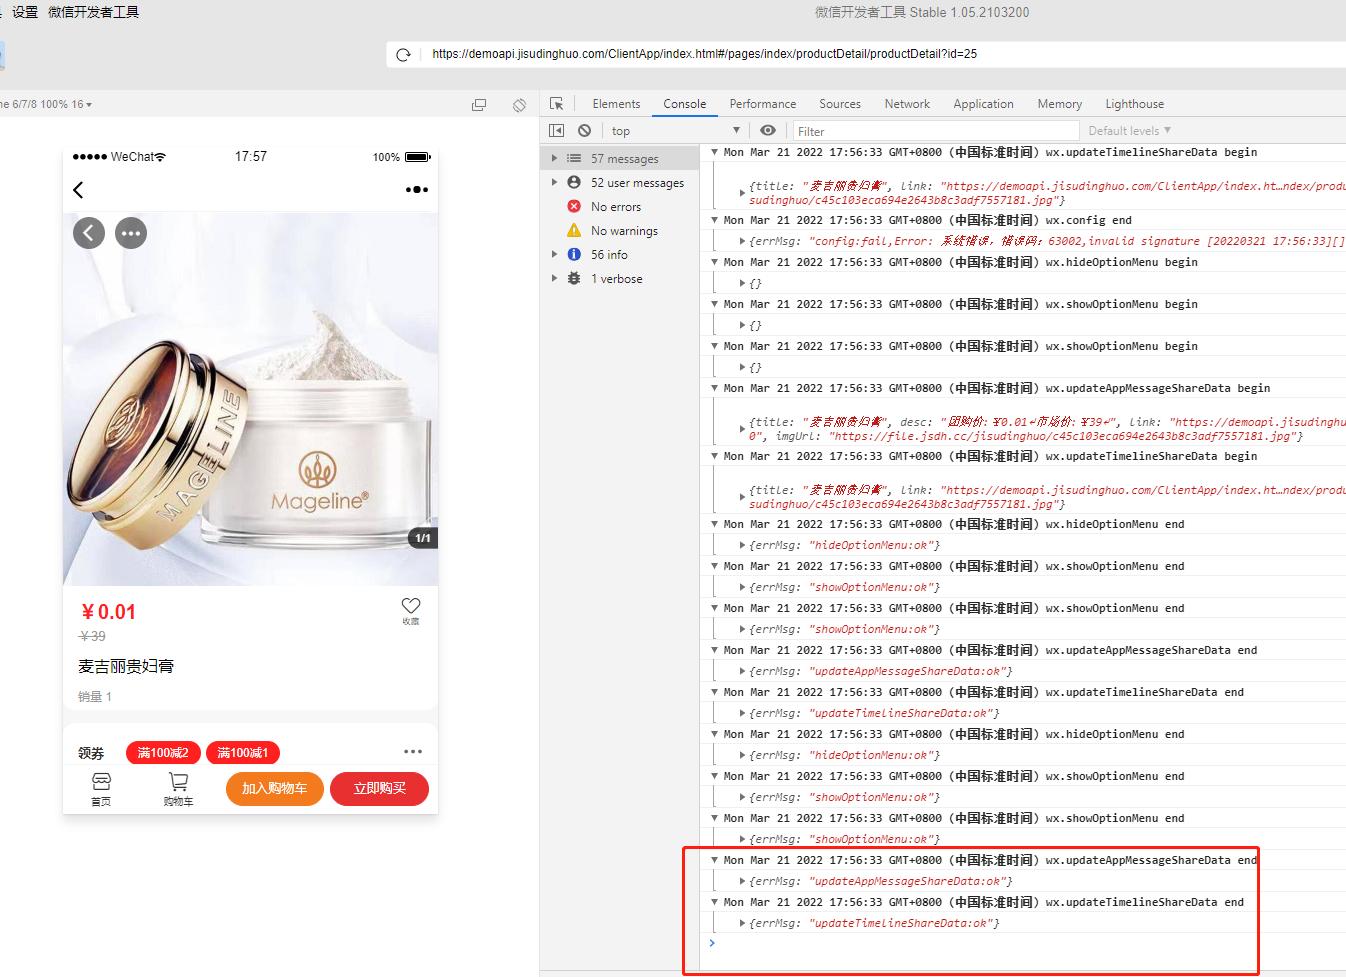Select the No warnings filter row
This screenshot has height=977, width=1346.
point(620,231)
